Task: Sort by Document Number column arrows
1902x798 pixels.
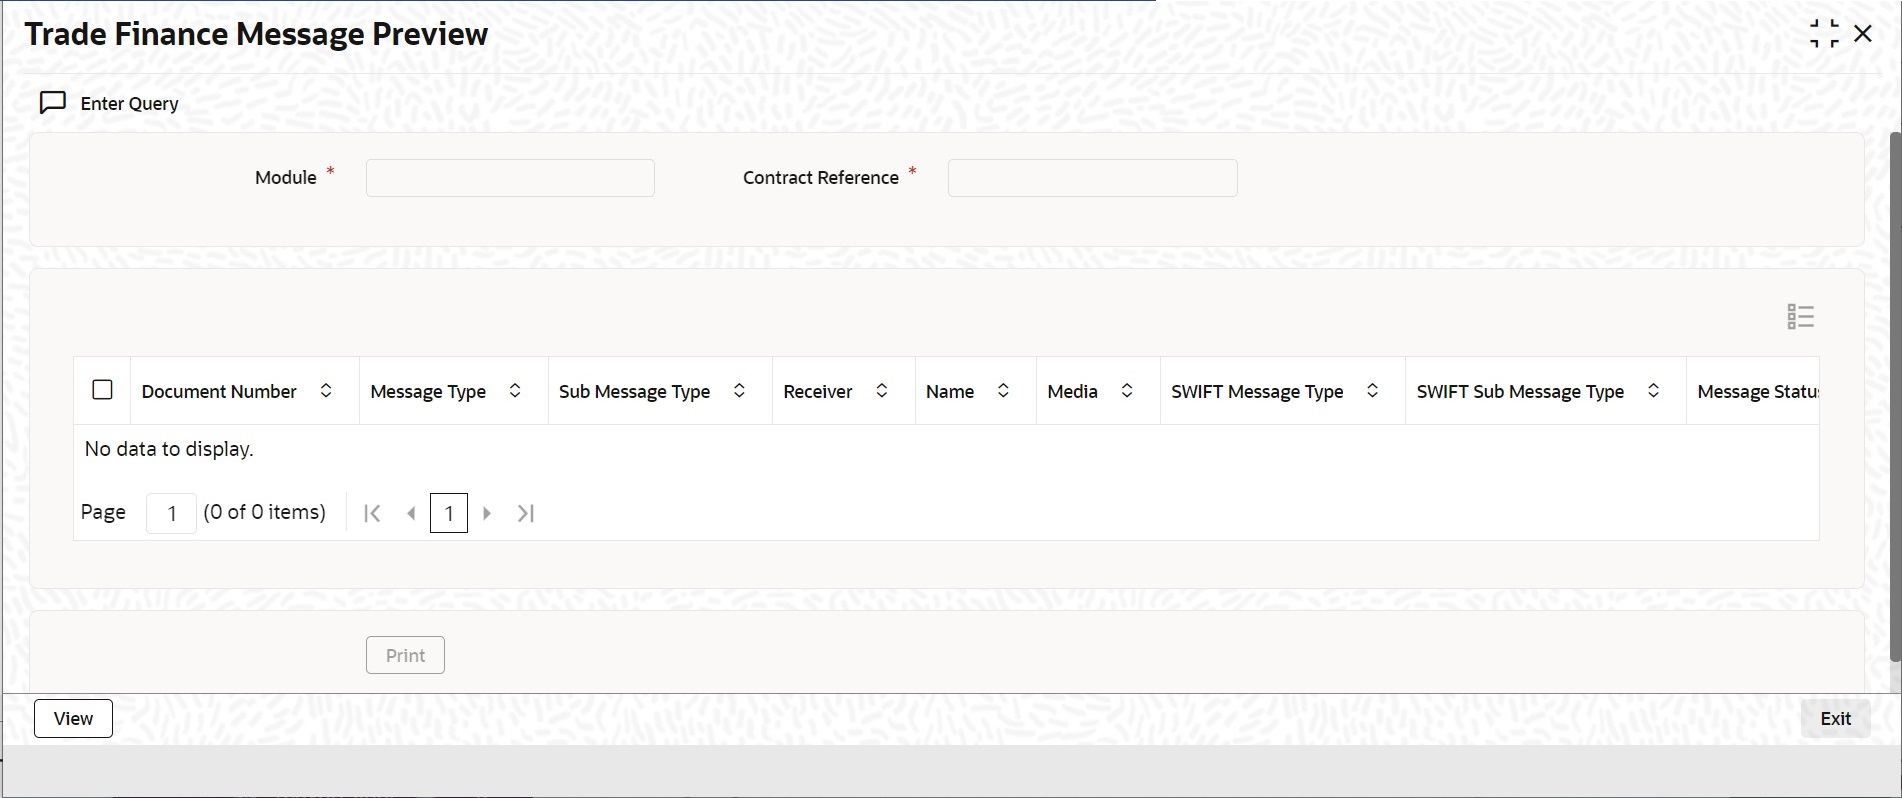Action: coord(326,391)
